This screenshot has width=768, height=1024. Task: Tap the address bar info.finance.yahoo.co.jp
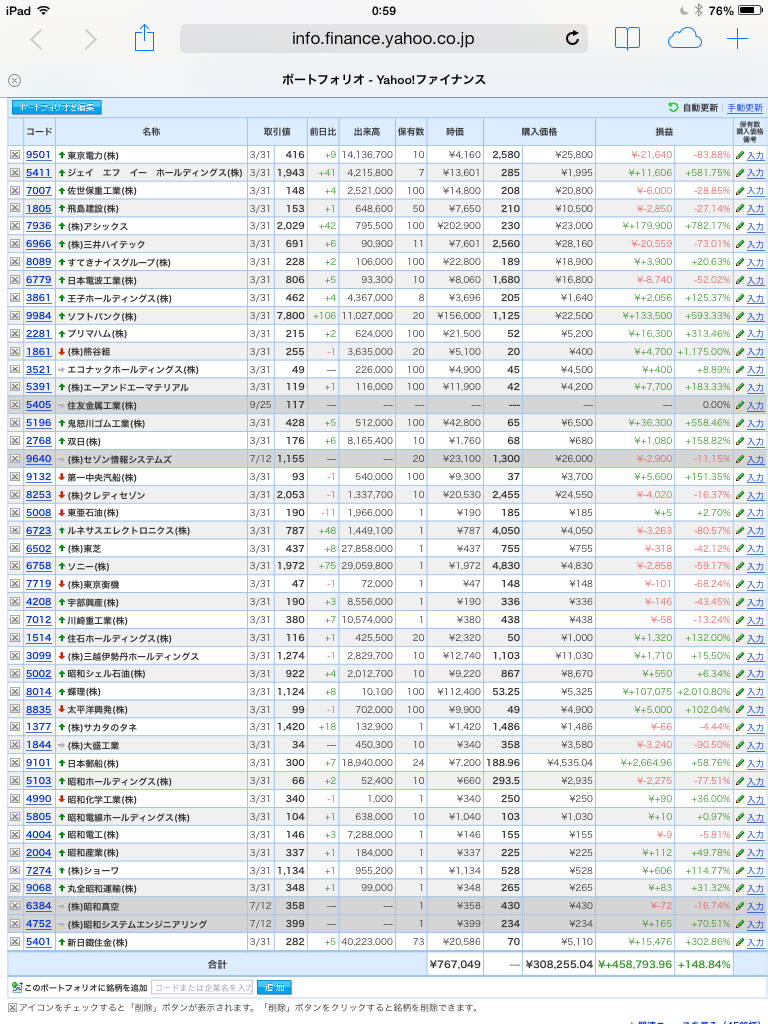pyautogui.click(x=383, y=39)
